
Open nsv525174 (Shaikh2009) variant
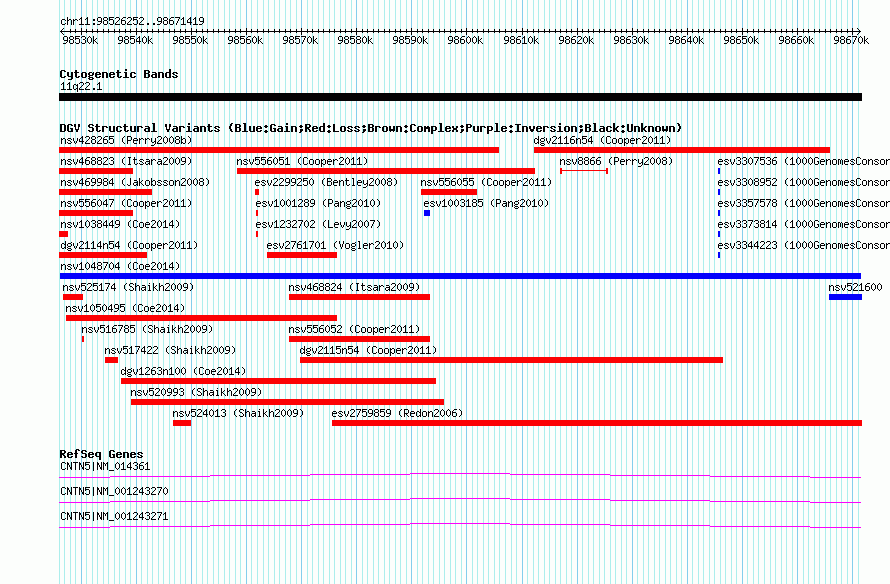coord(128,287)
